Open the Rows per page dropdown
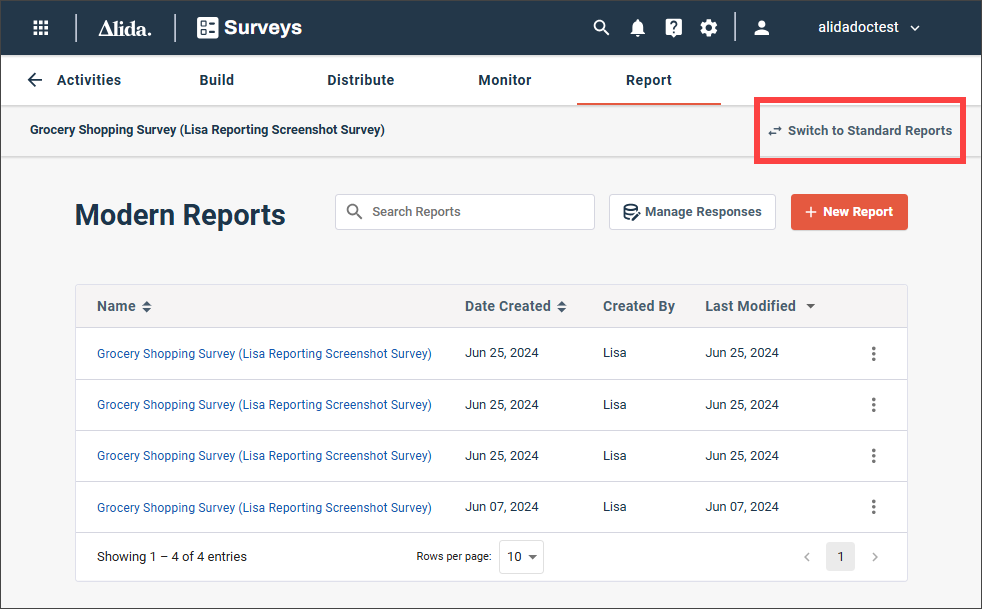 [x=521, y=556]
